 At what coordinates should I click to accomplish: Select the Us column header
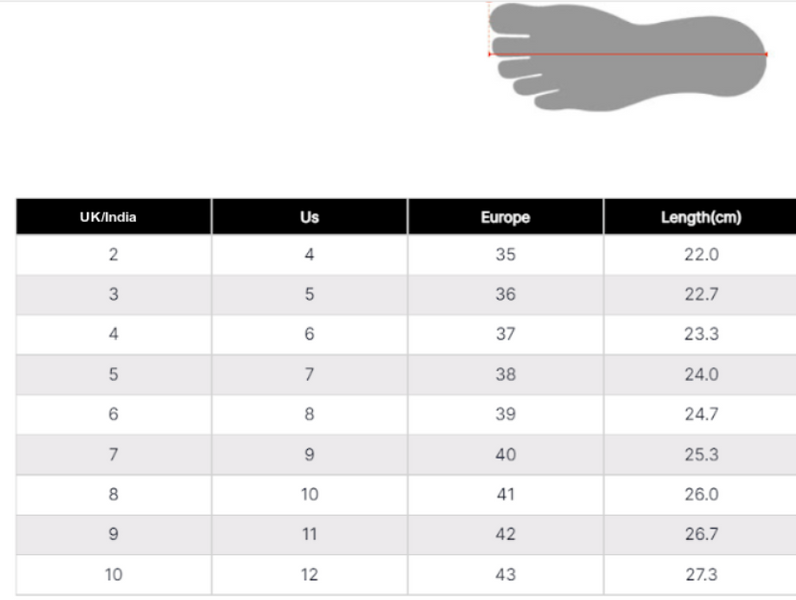pyautogui.click(x=309, y=217)
